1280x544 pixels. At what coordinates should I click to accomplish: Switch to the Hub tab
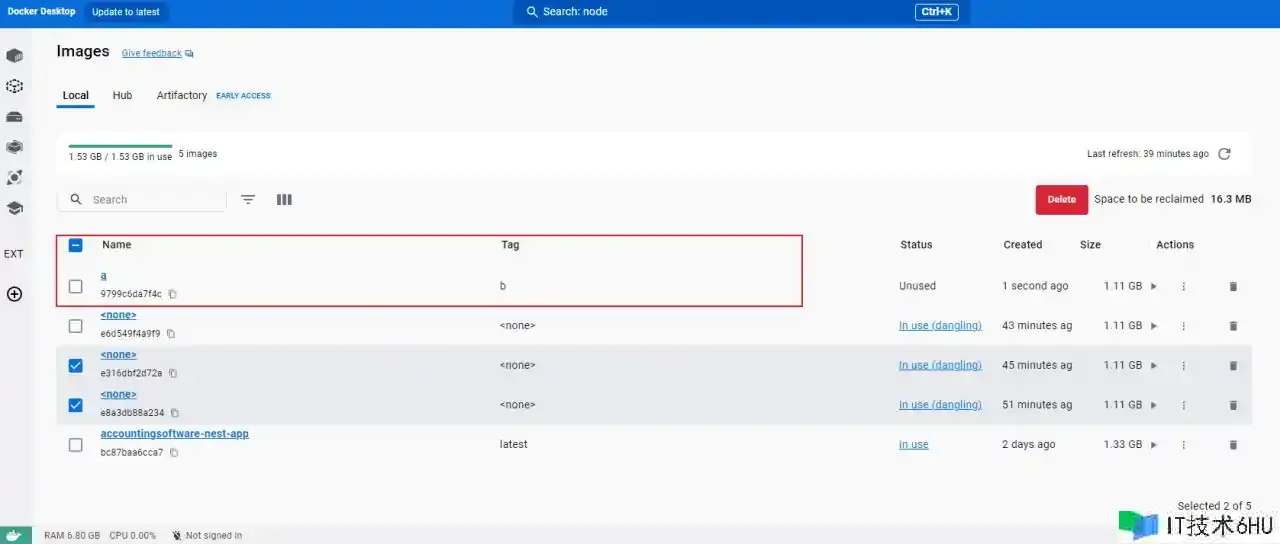pyautogui.click(x=122, y=95)
